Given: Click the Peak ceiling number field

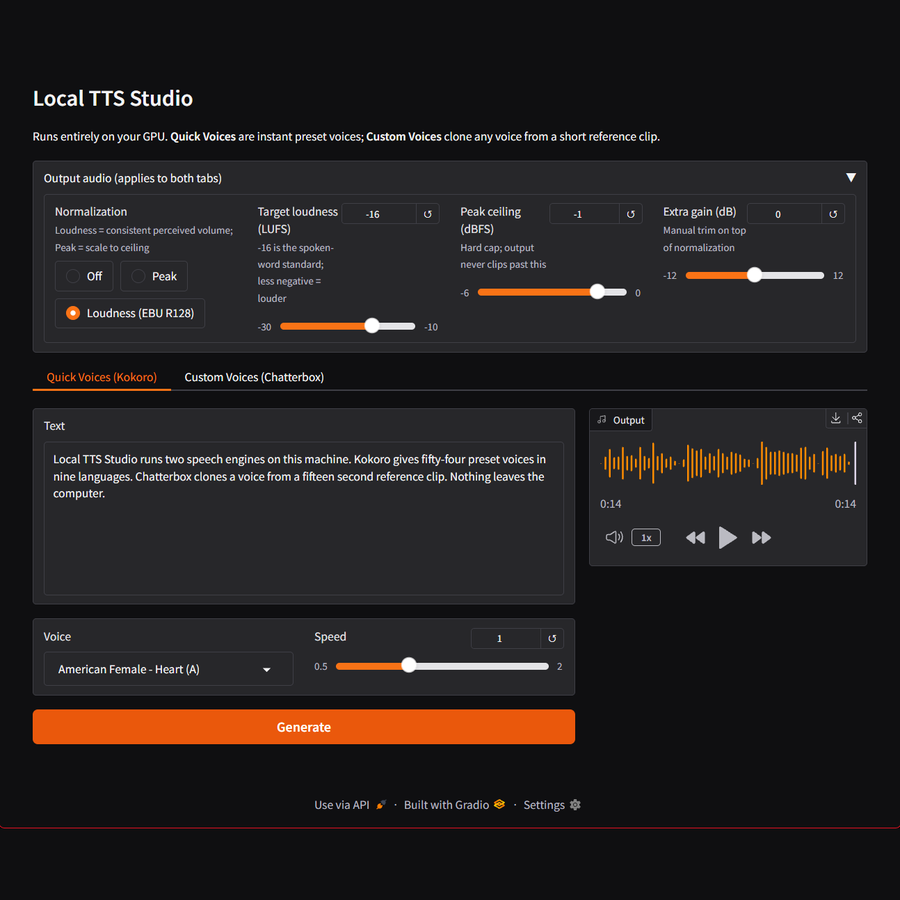Looking at the screenshot, I should tap(584, 214).
